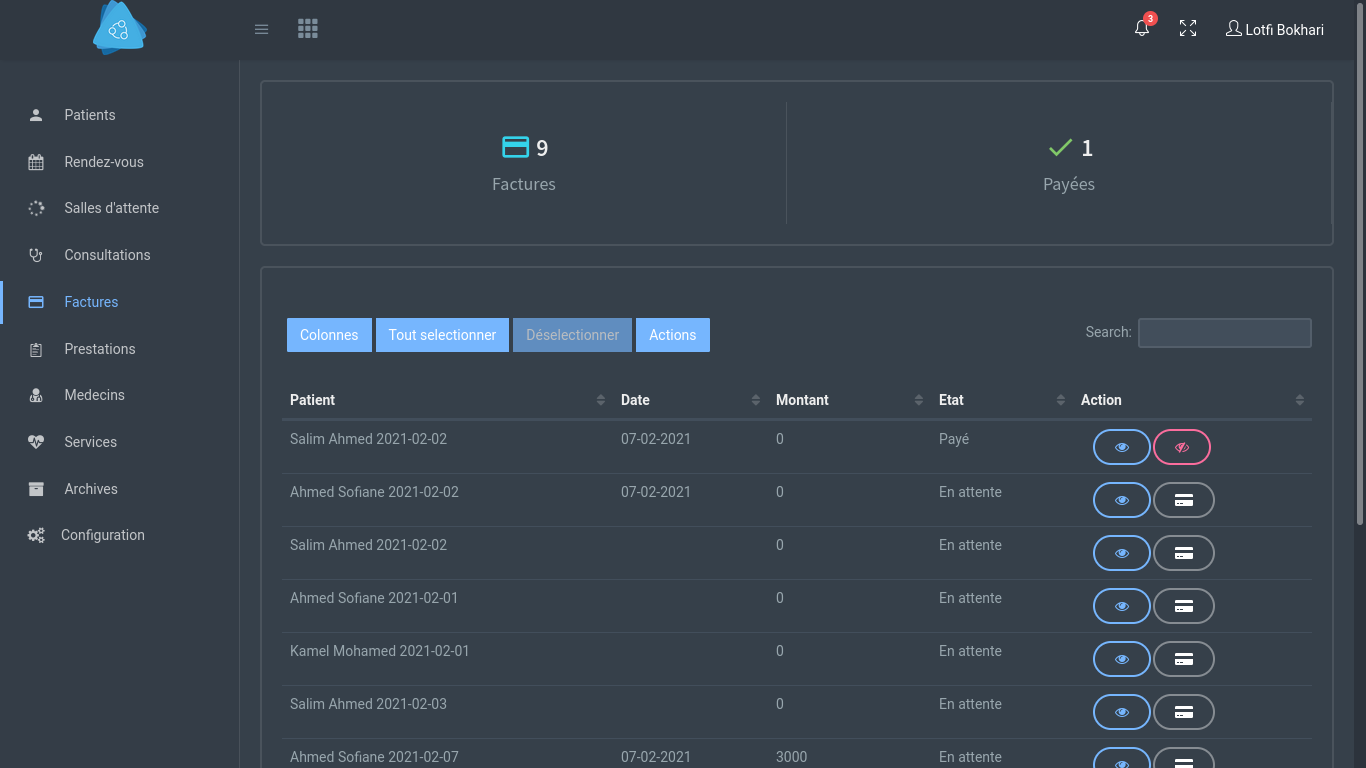The width and height of the screenshot is (1366, 768).
Task: Click the Configuration gears icon
Action: click(x=36, y=535)
